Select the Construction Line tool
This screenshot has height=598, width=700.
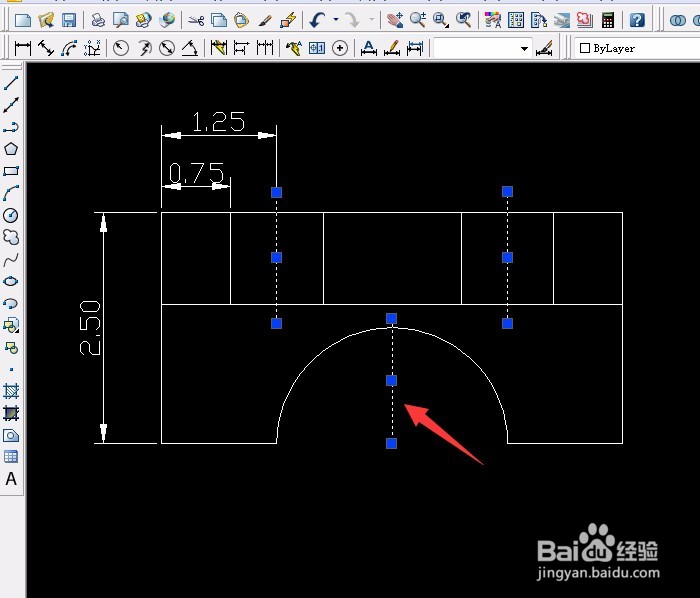(x=11, y=105)
